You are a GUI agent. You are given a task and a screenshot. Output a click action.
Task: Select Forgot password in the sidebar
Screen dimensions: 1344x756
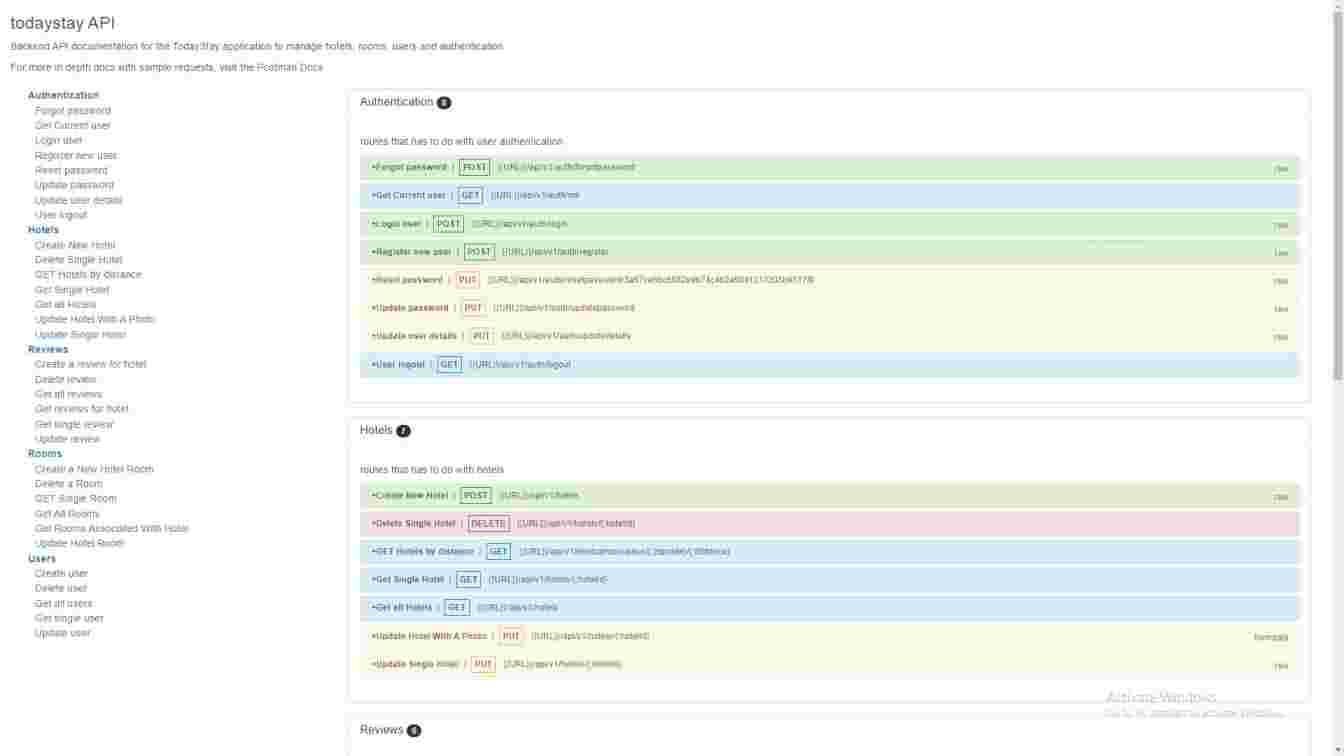[73, 110]
